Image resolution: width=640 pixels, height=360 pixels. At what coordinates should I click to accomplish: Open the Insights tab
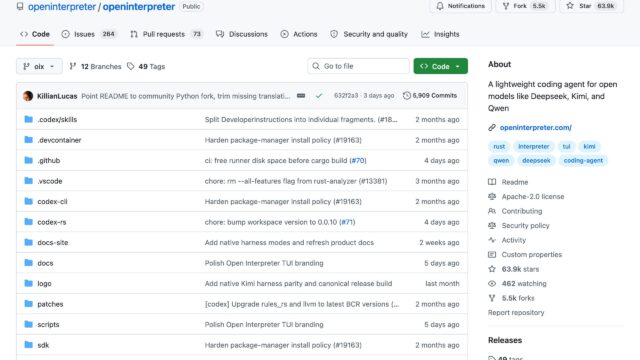[x=440, y=34]
